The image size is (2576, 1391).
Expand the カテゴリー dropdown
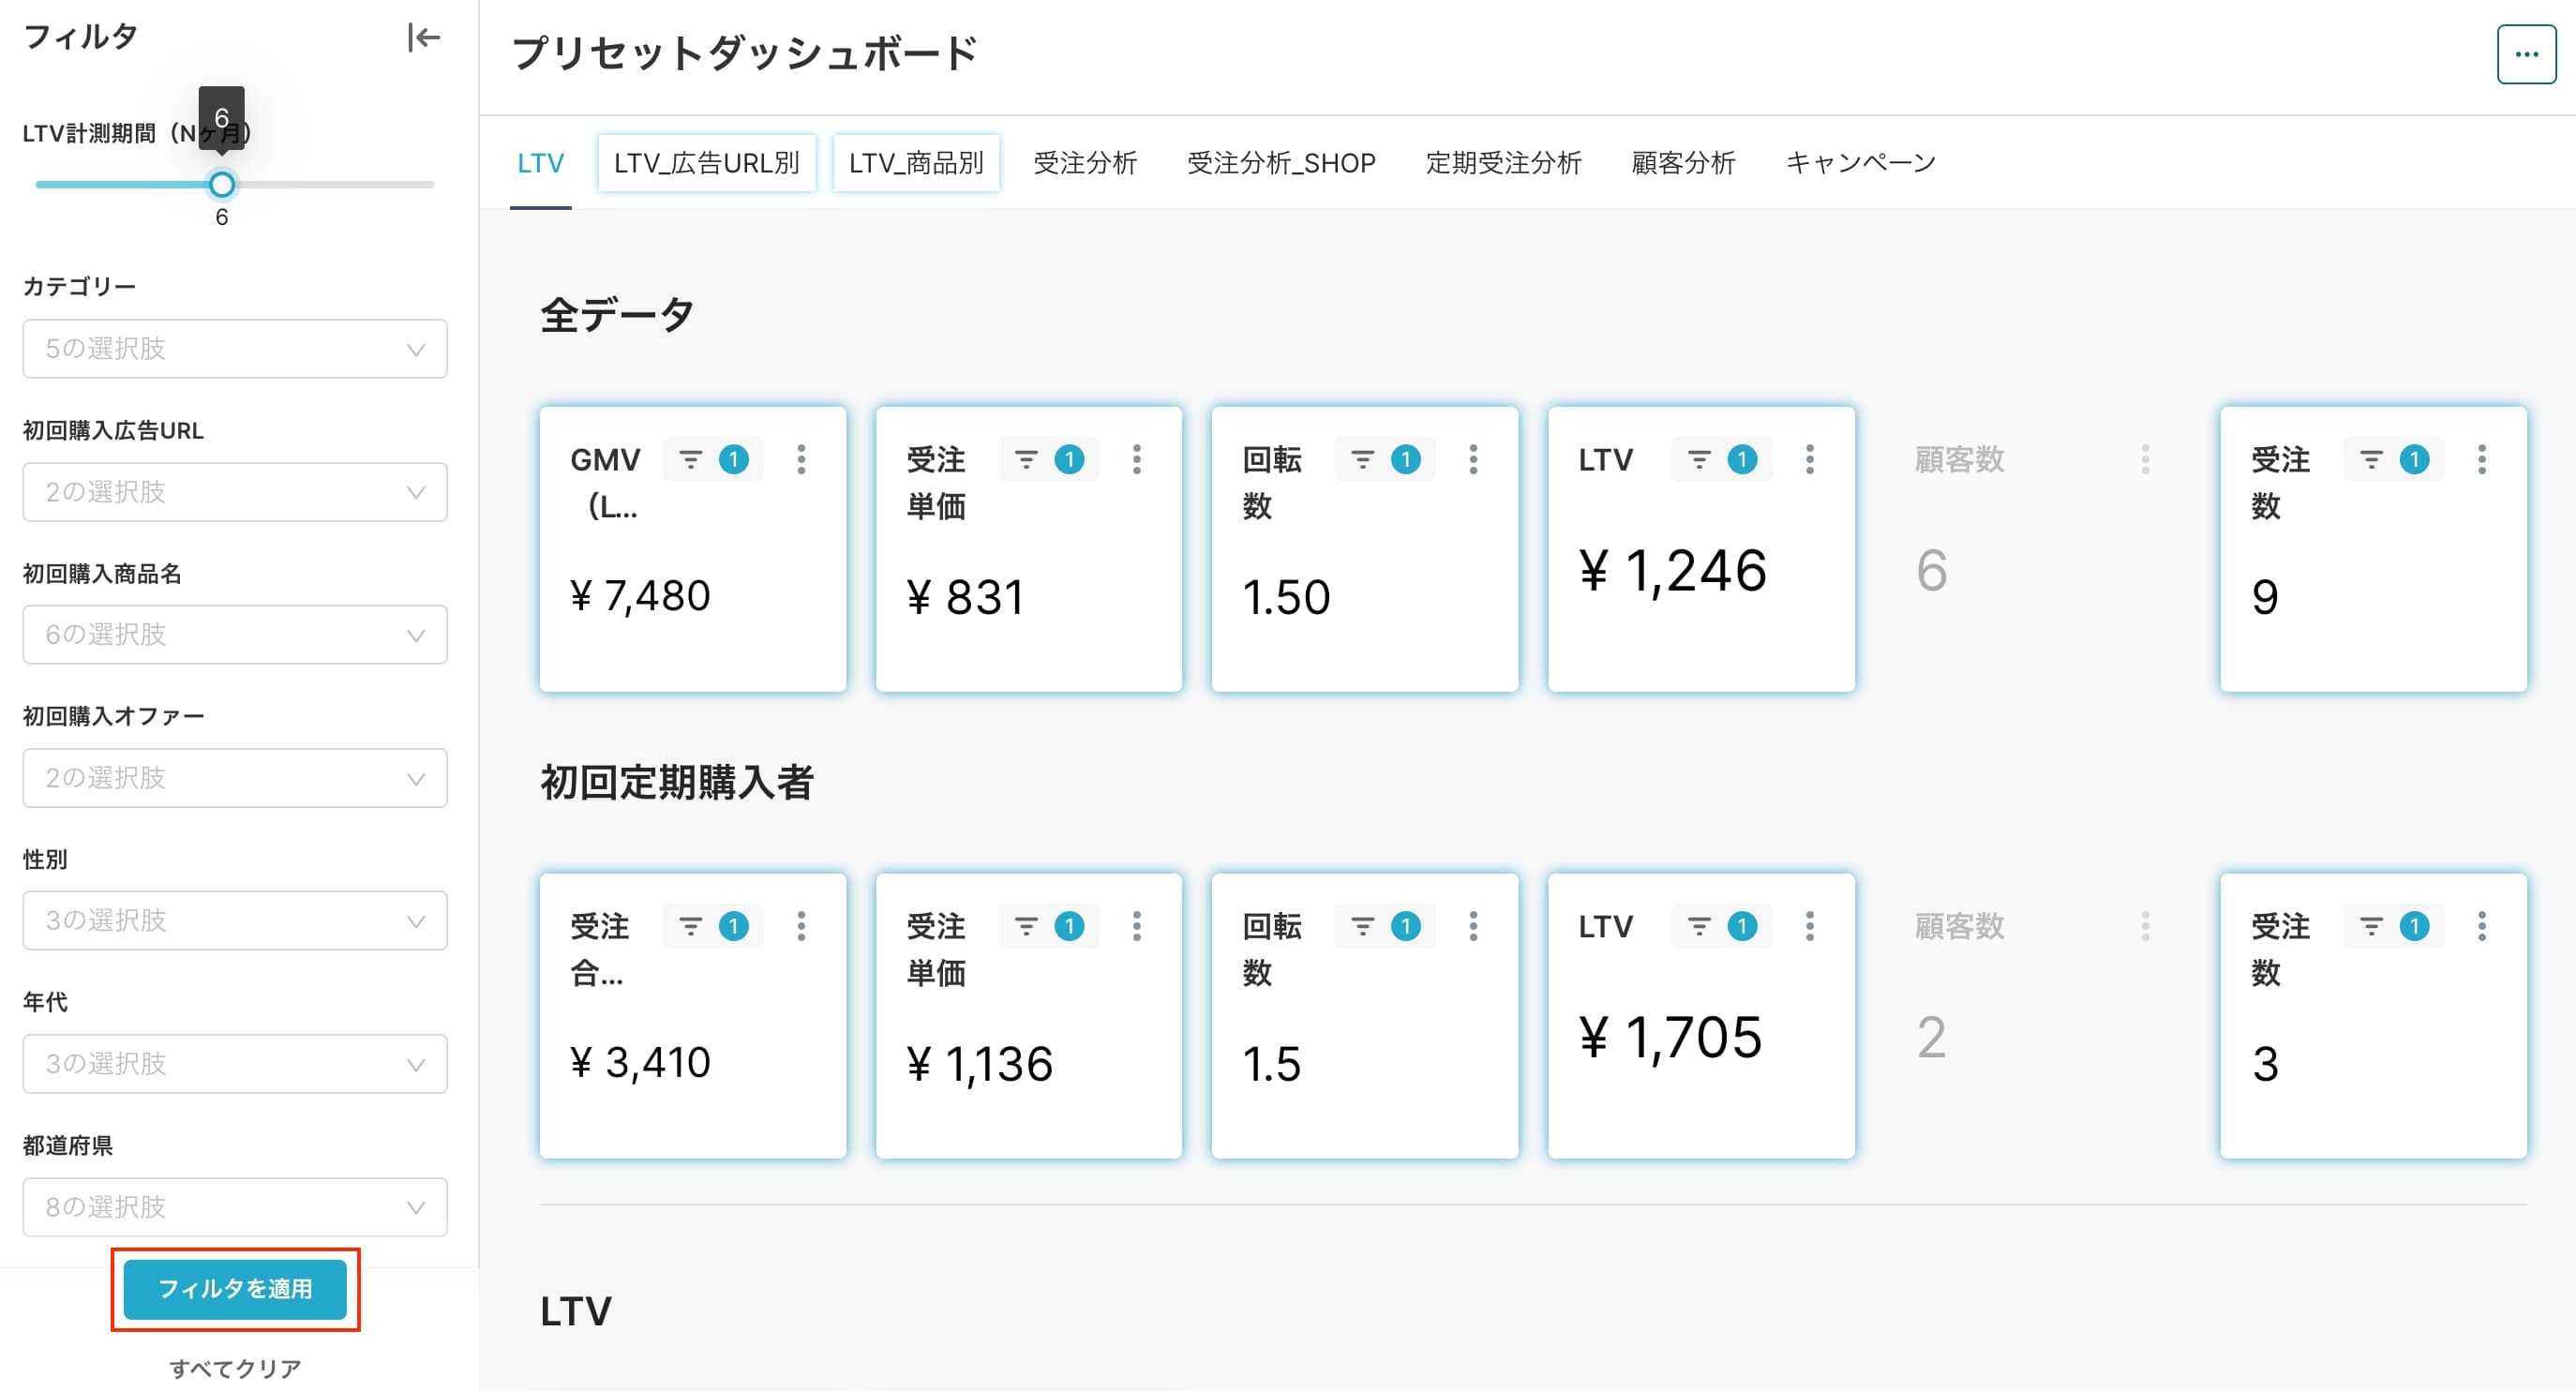[x=235, y=349]
